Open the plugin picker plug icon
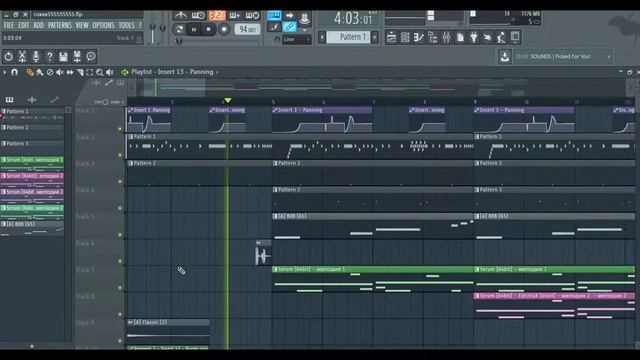The image size is (640, 360). click(x=473, y=38)
